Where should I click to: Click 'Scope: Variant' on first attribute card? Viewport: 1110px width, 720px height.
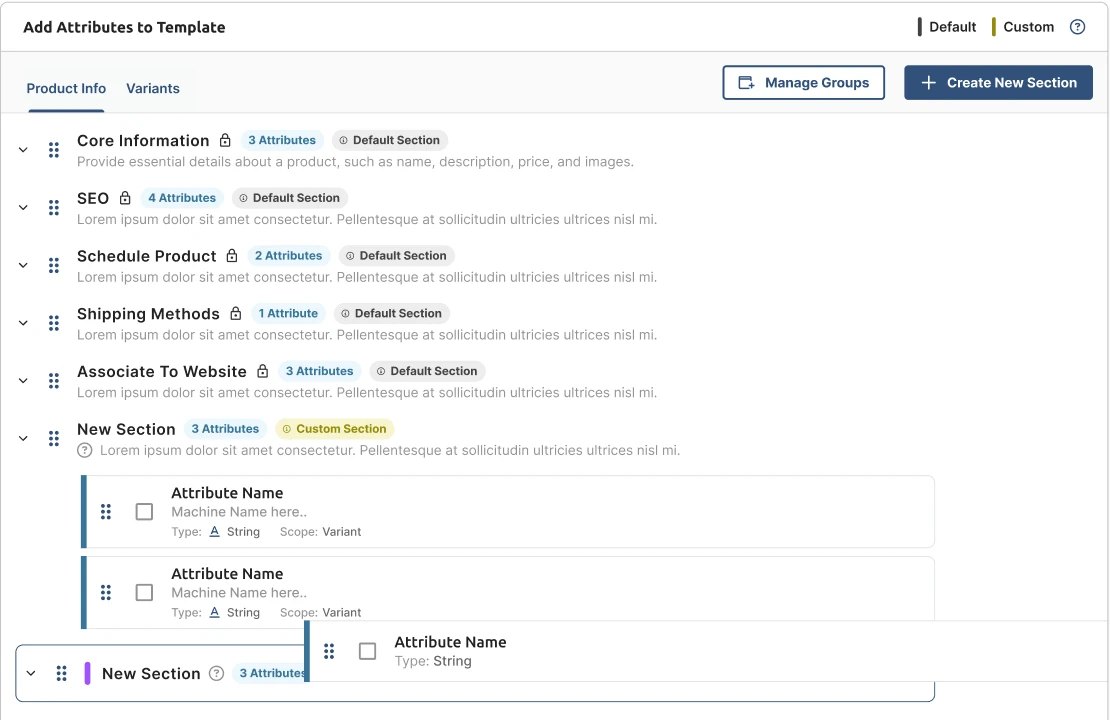coord(320,532)
